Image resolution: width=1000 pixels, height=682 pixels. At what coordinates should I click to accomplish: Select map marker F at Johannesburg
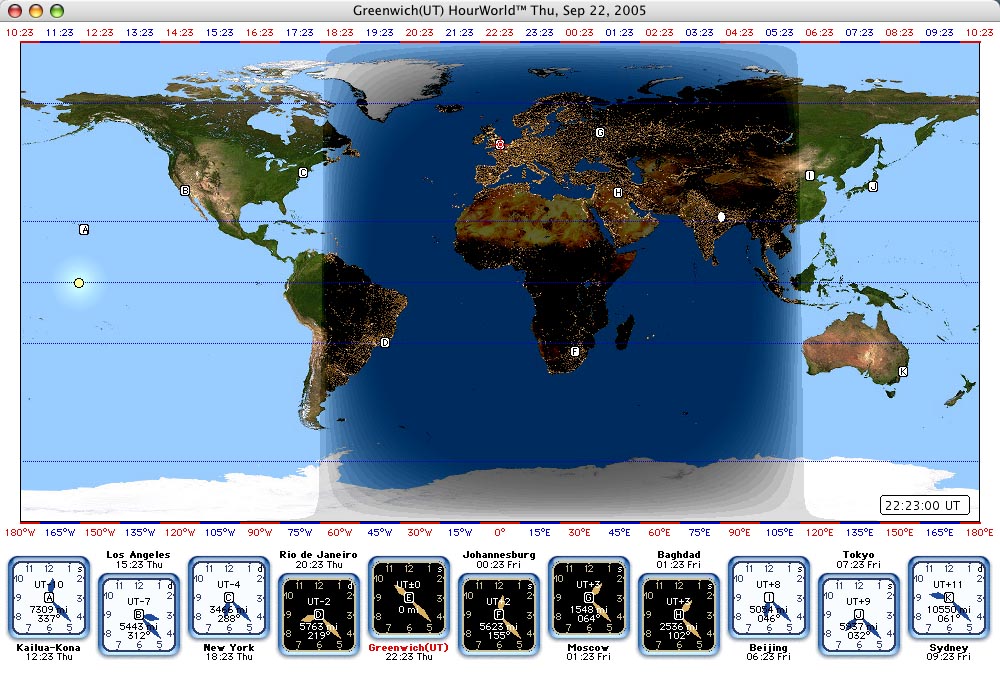575,352
